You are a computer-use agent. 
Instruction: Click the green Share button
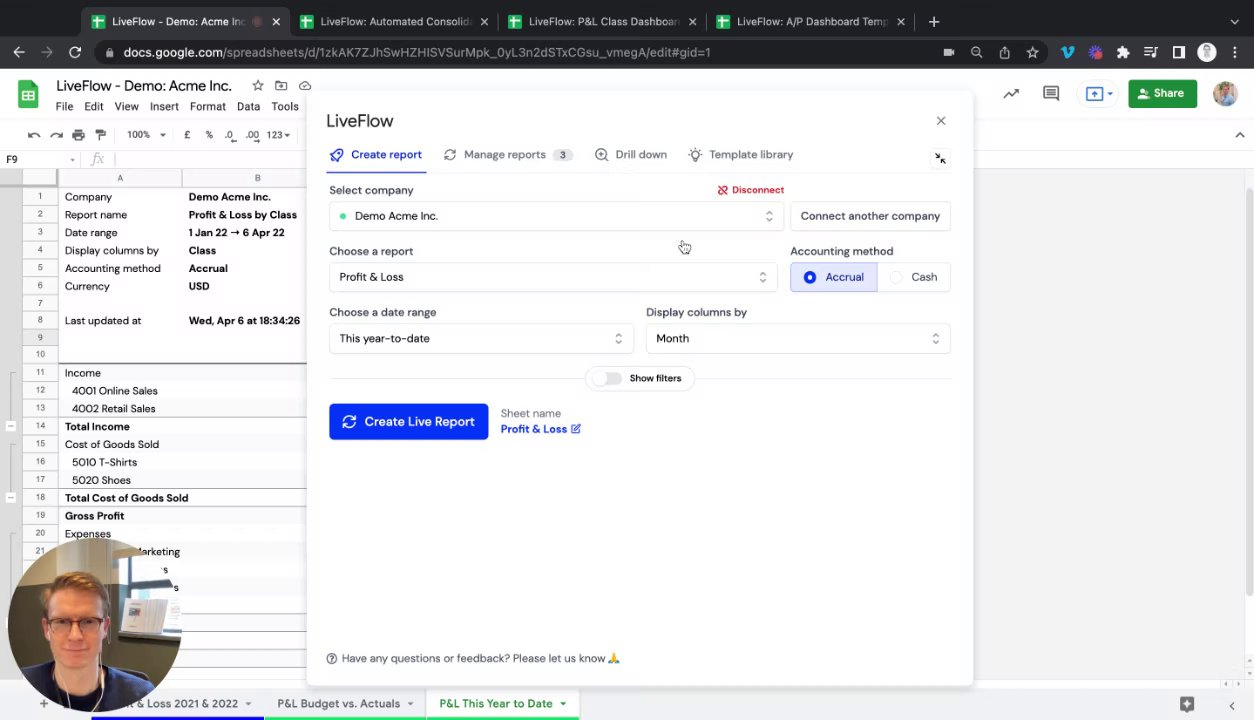point(1162,93)
